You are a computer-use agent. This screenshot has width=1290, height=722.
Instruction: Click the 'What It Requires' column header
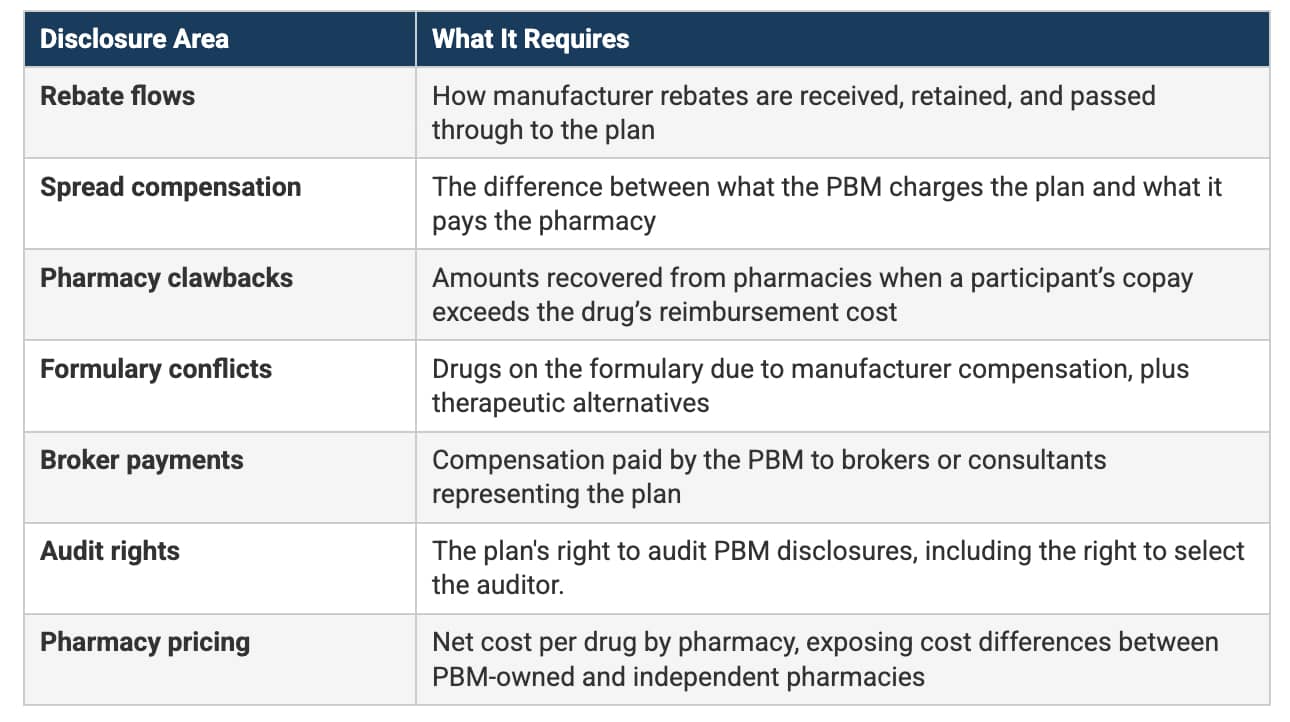point(530,39)
